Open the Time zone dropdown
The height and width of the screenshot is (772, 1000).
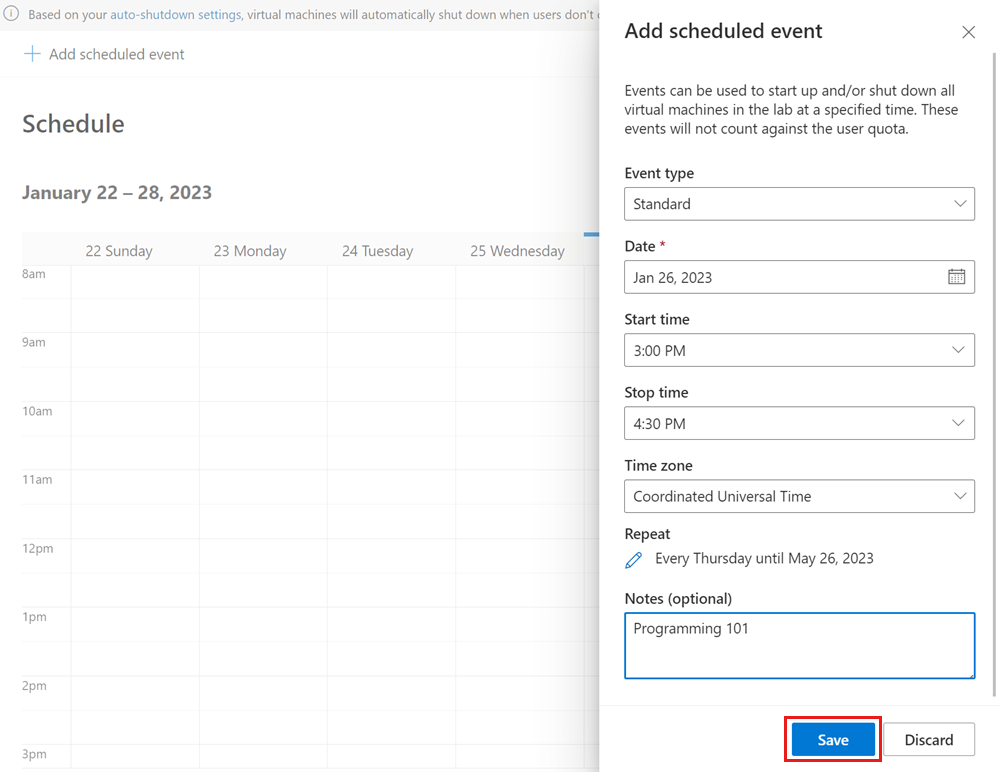point(799,496)
